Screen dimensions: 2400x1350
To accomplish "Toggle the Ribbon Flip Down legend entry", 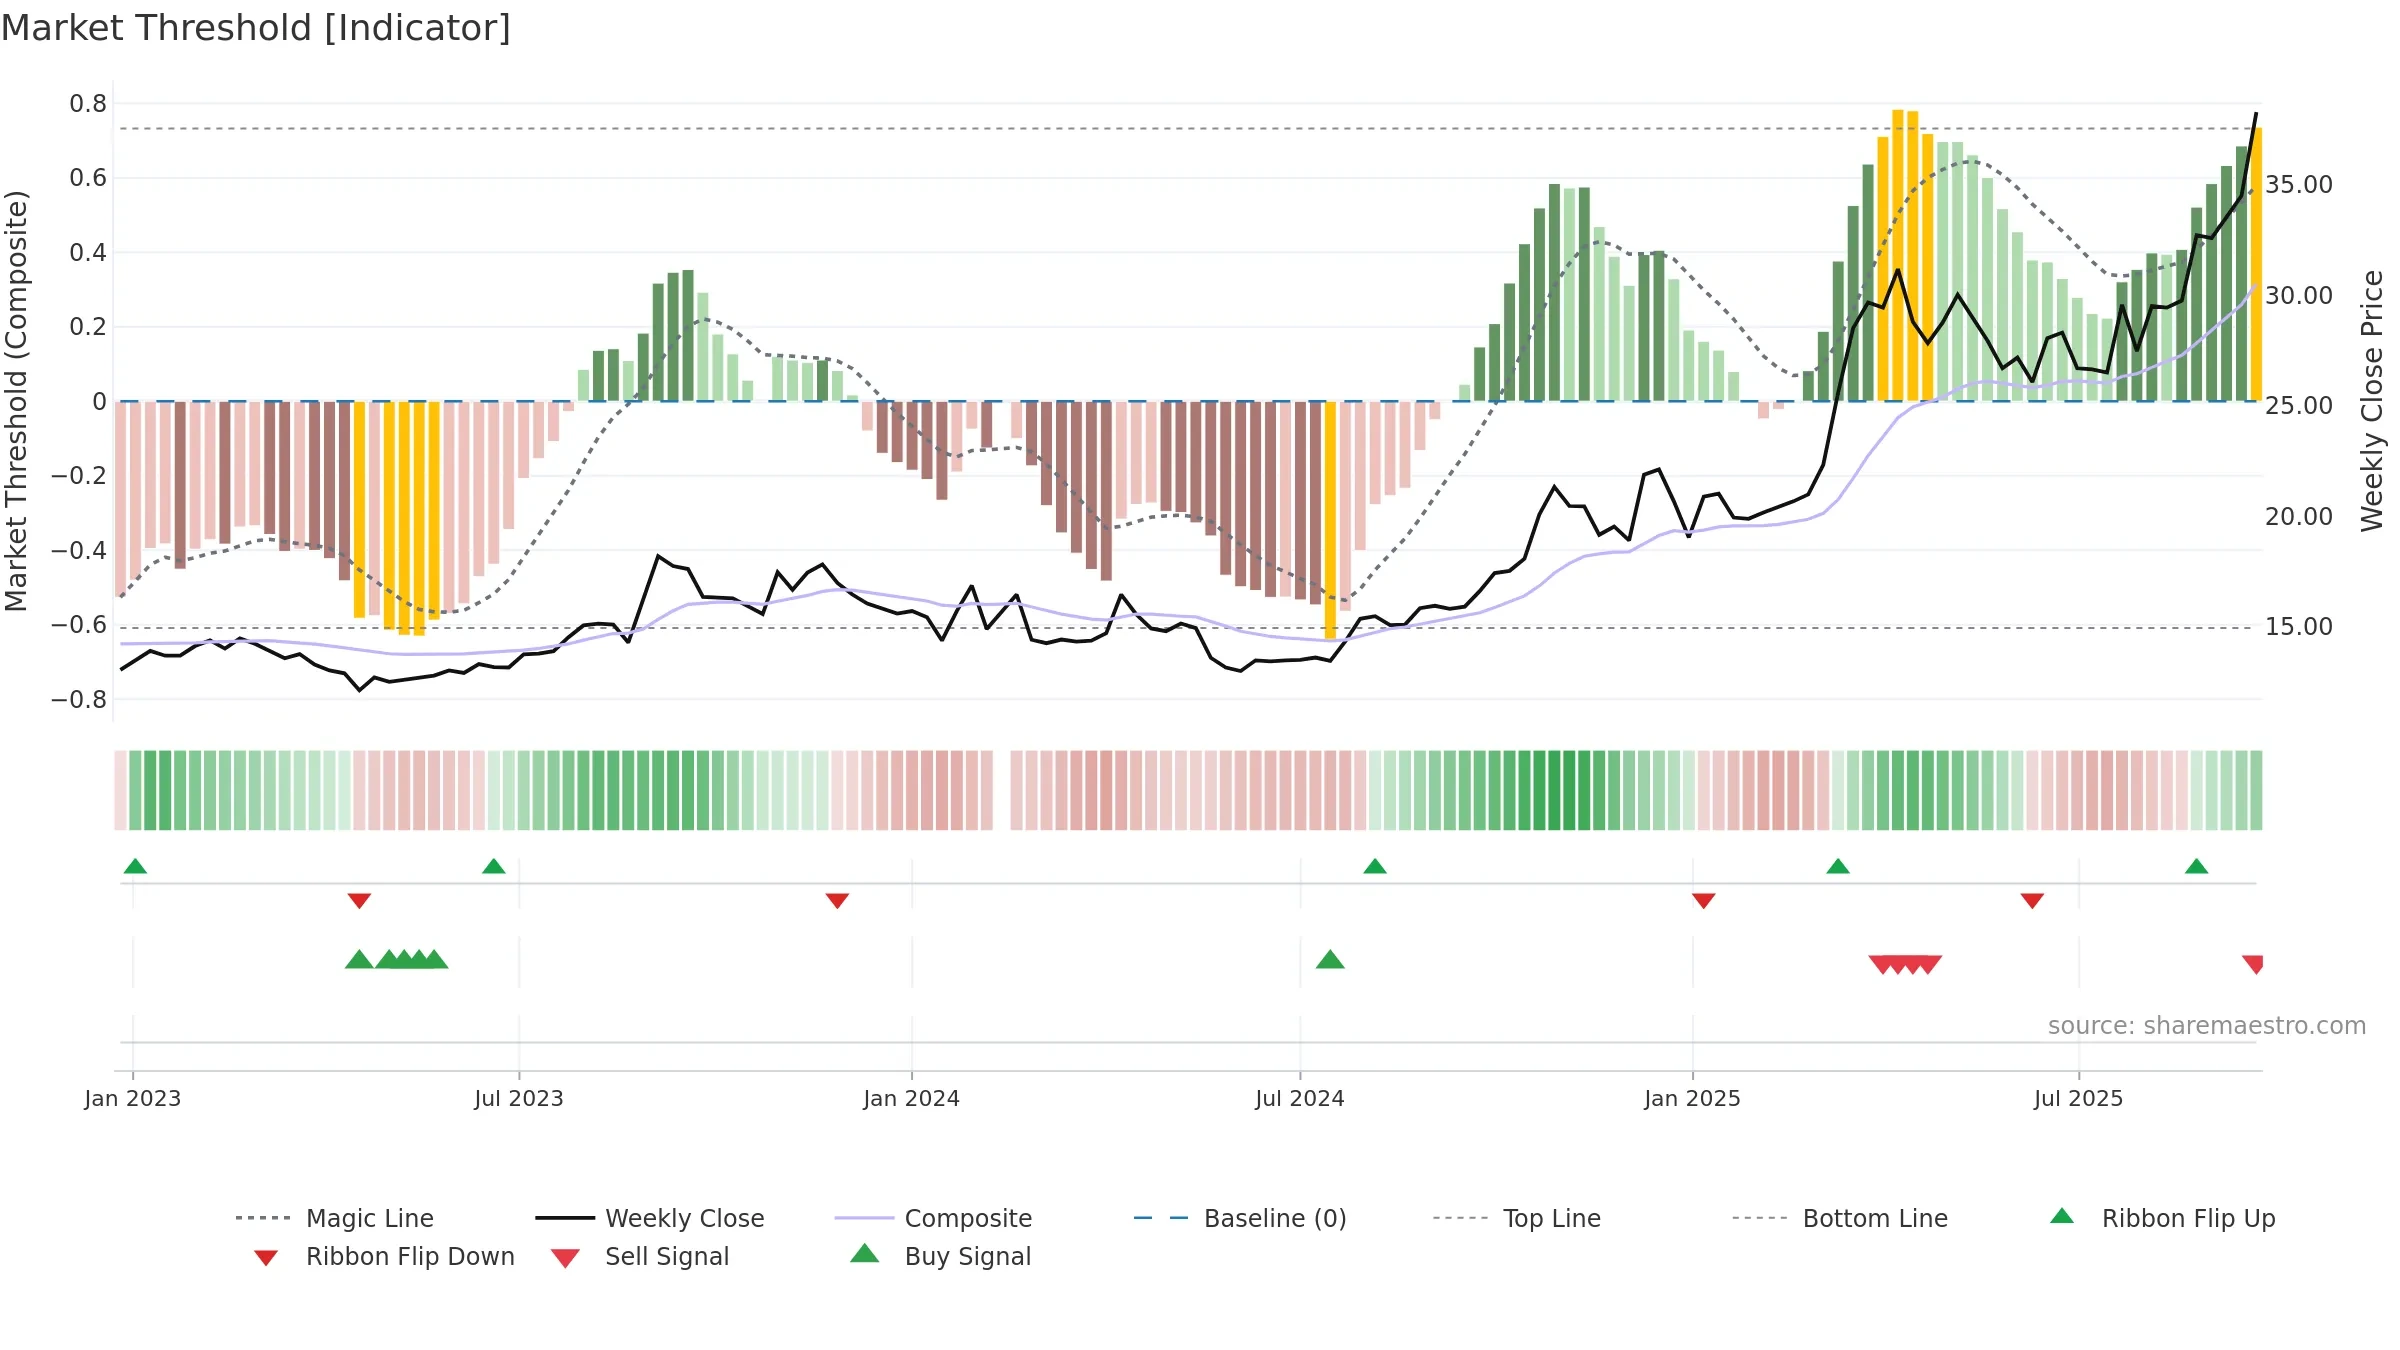I will tap(383, 1256).
